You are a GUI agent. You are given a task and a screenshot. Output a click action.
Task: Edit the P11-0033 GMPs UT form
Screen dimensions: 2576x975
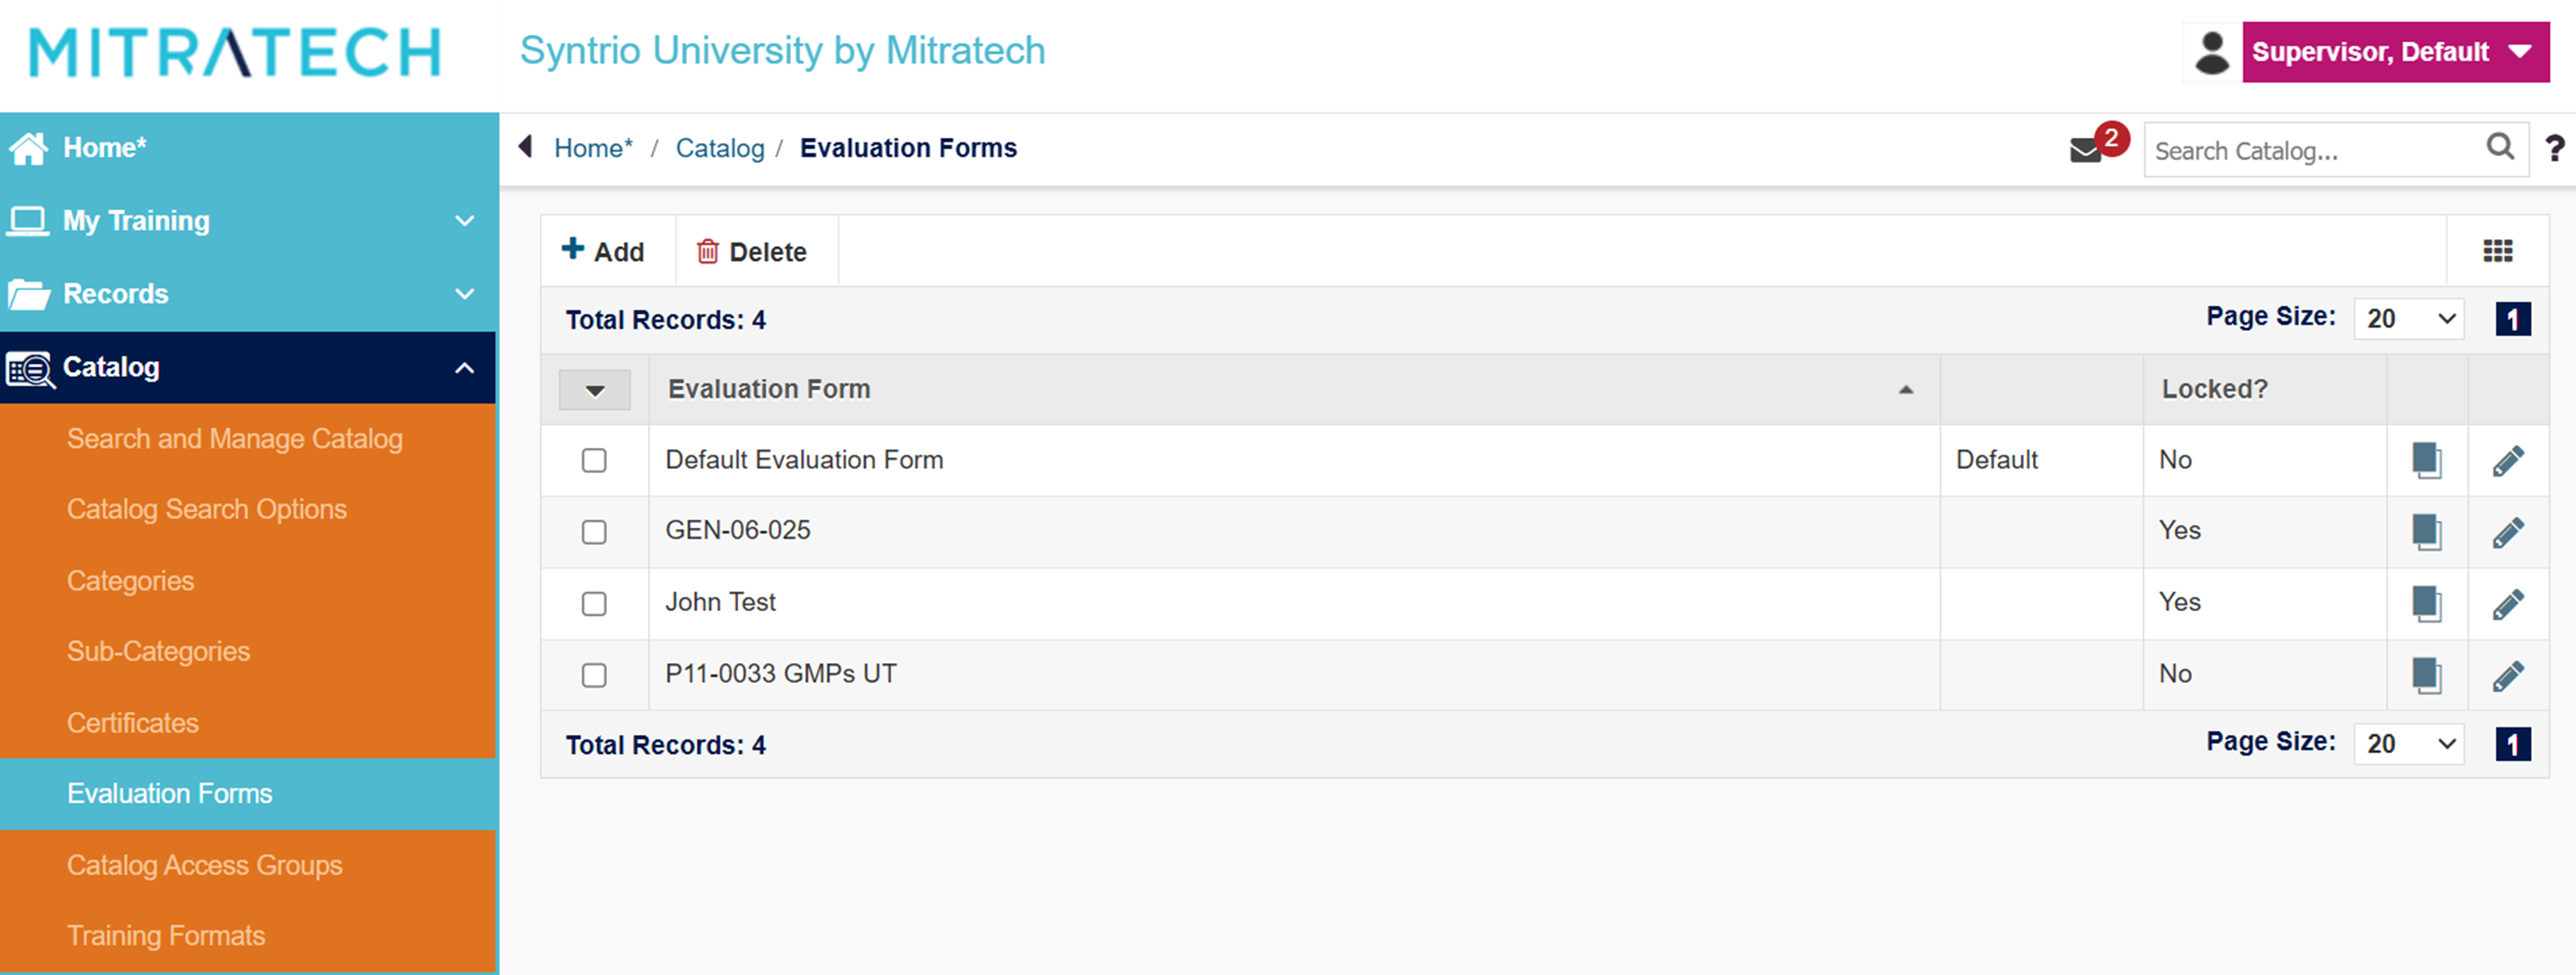coord(2508,675)
